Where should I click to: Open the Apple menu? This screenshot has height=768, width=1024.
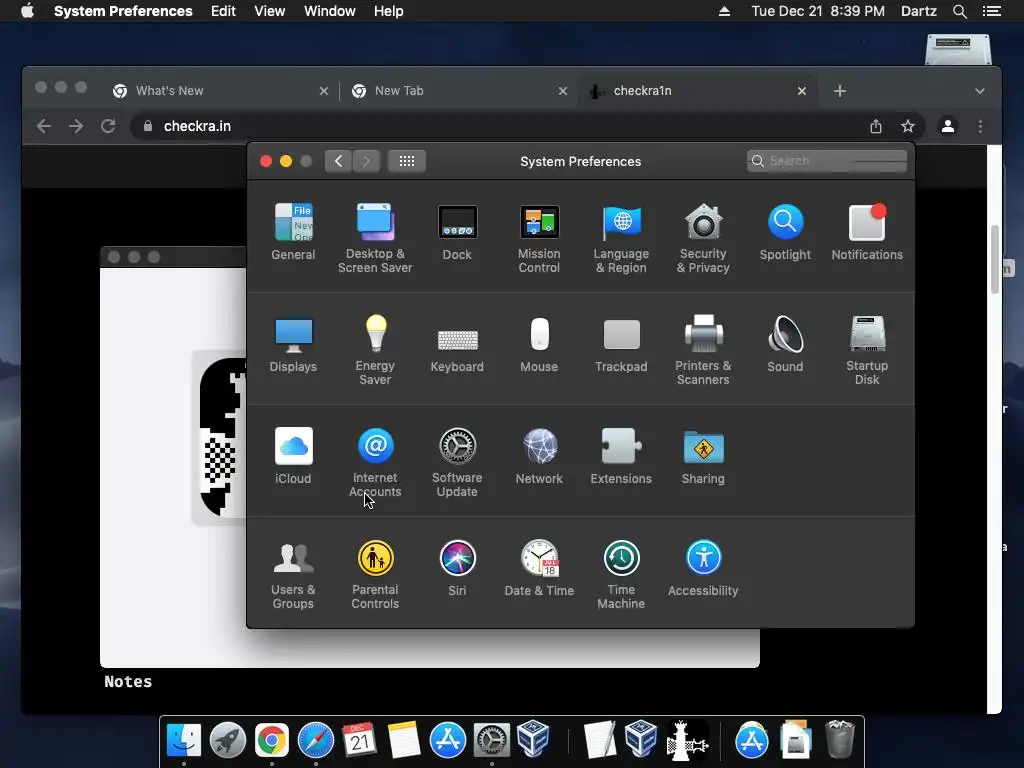coord(27,11)
